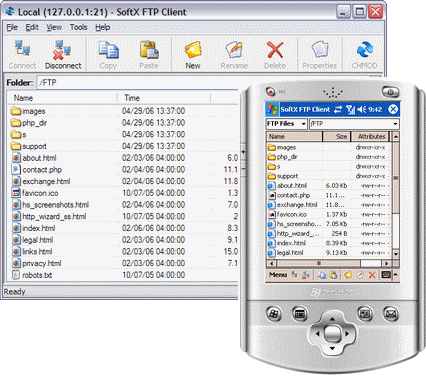Open the View menu
The width and height of the screenshot is (426, 376).
pos(54,27)
